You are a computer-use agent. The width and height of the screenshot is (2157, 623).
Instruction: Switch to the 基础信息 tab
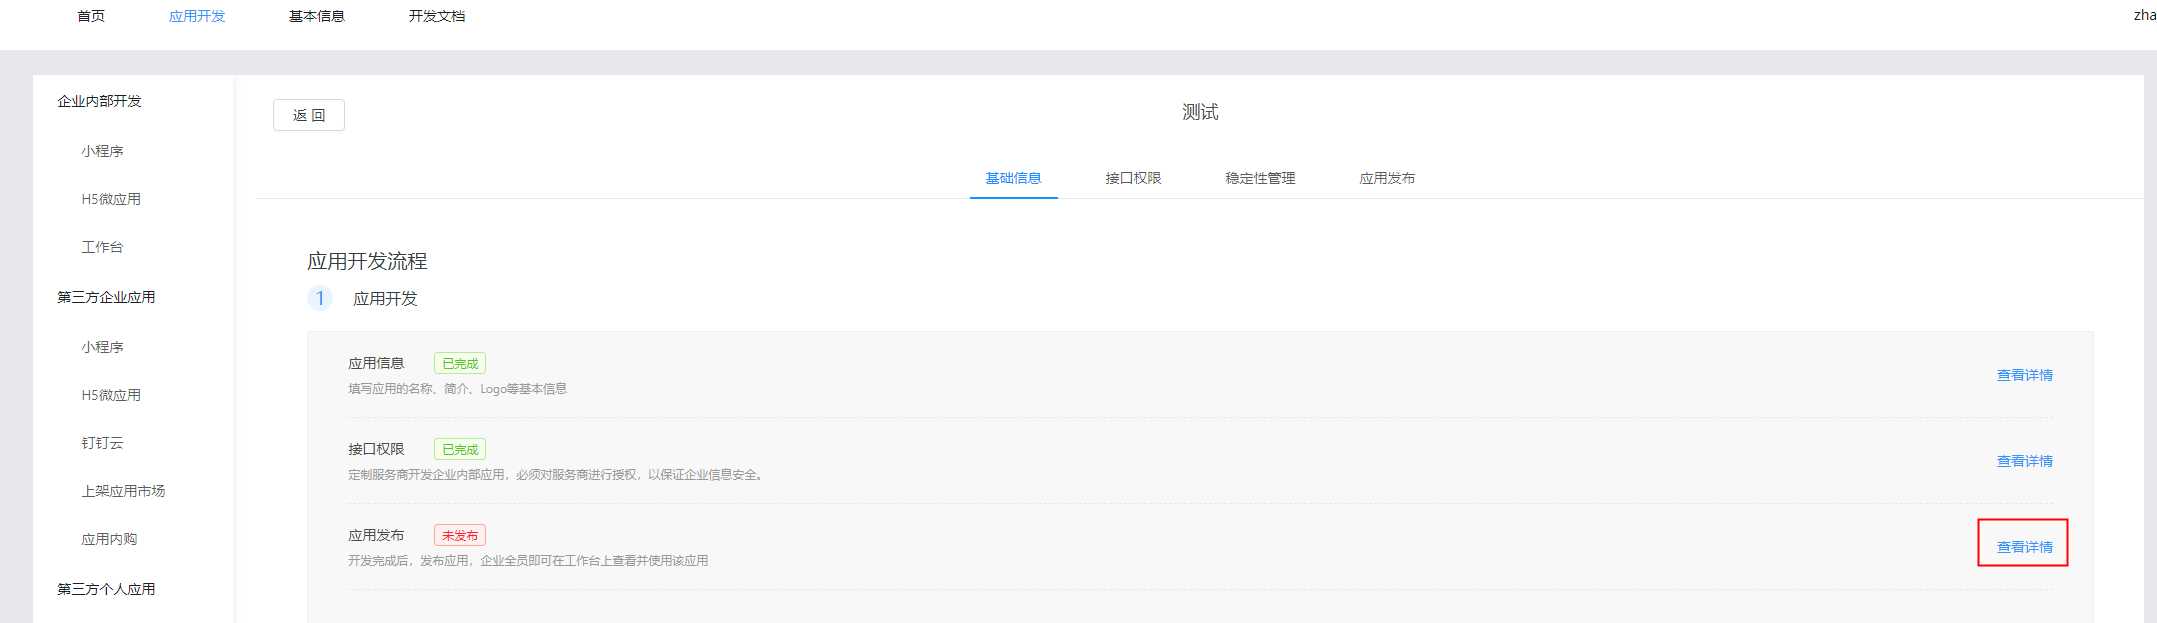[1013, 178]
